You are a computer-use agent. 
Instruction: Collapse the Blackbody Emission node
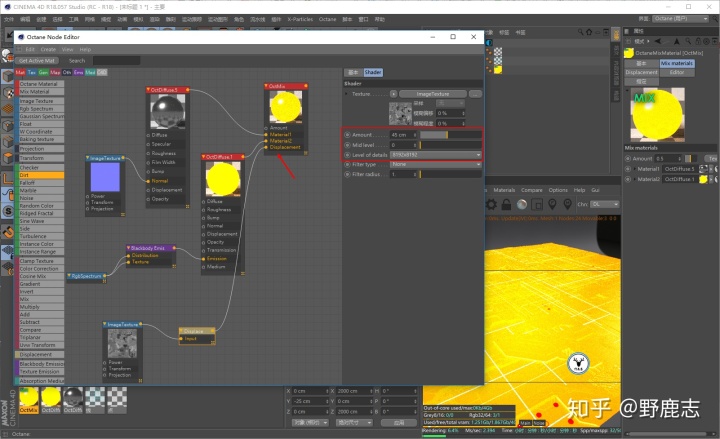pyautogui.click(x=129, y=248)
